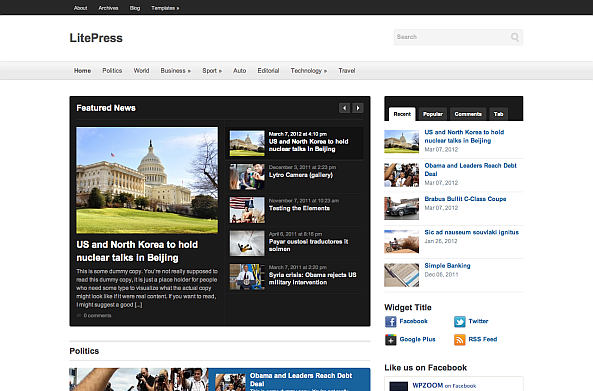The image size is (593, 391).
Task: Open the featured headline US and North Korea
Action: pyautogui.click(x=137, y=251)
